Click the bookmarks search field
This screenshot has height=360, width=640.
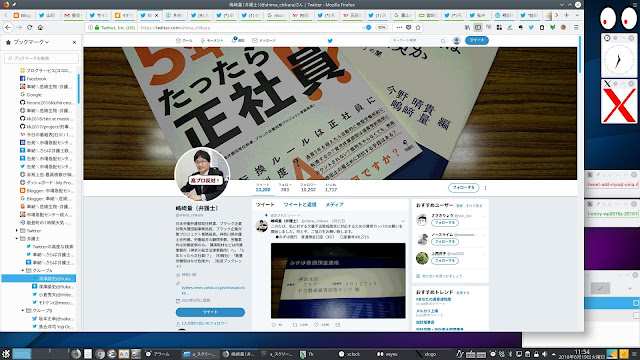41,58
